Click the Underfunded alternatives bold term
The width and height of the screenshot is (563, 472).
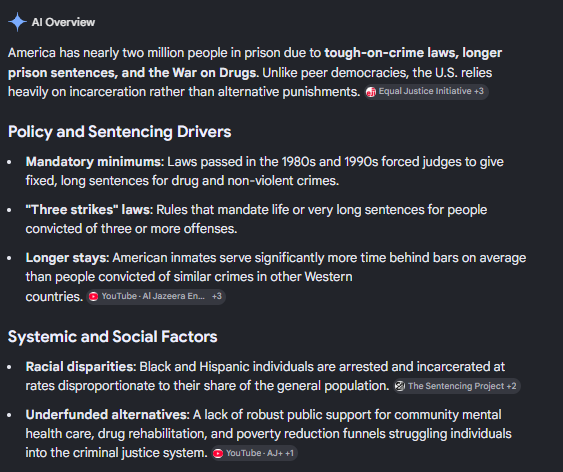pyautogui.click(x=107, y=415)
